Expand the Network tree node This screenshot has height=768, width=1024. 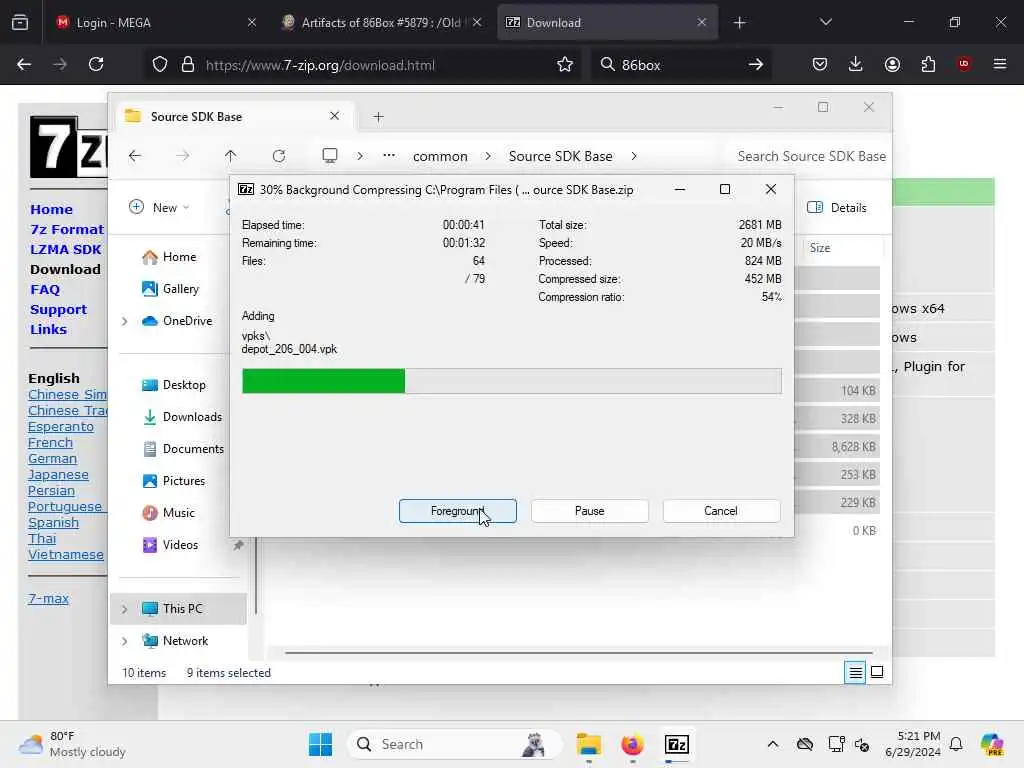[x=124, y=641]
